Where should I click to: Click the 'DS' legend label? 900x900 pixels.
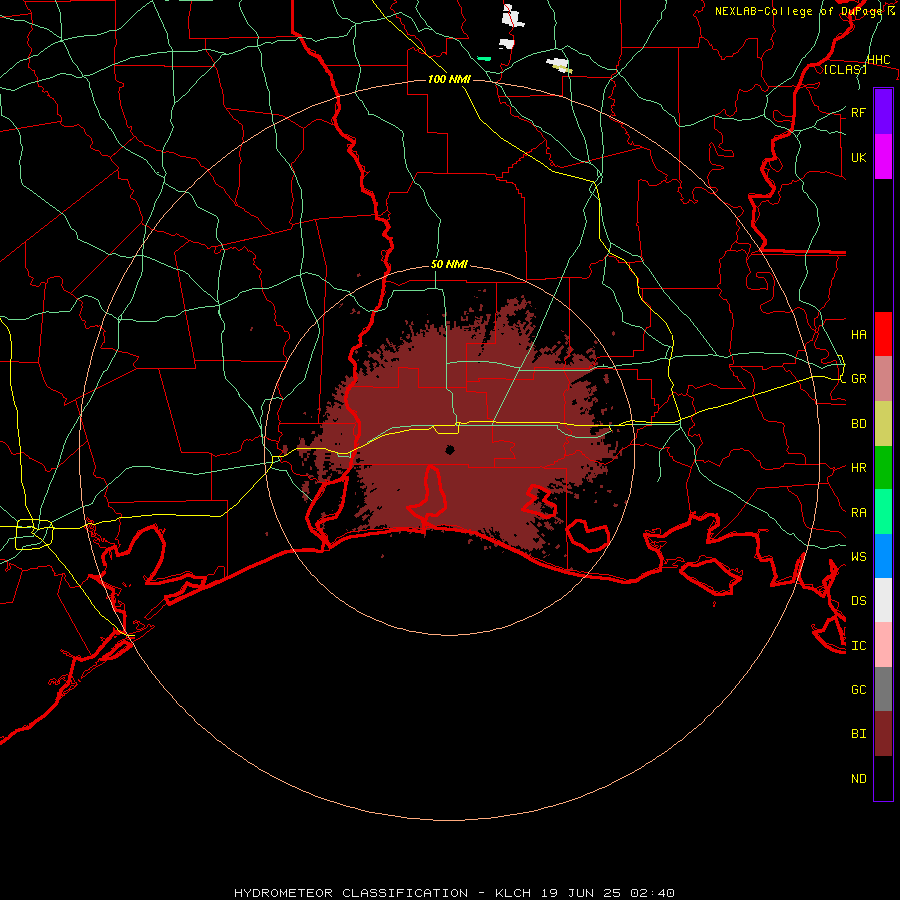click(x=858, y=600)
